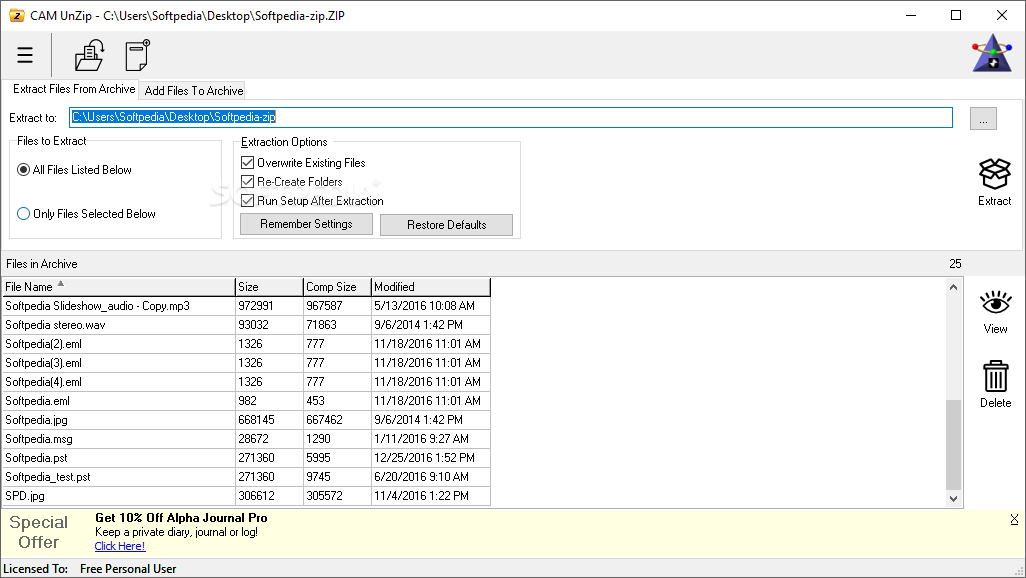Select Softpedia.eml file row
Viewport: 1026px width, 578px height.
click(x=247, y=401)
